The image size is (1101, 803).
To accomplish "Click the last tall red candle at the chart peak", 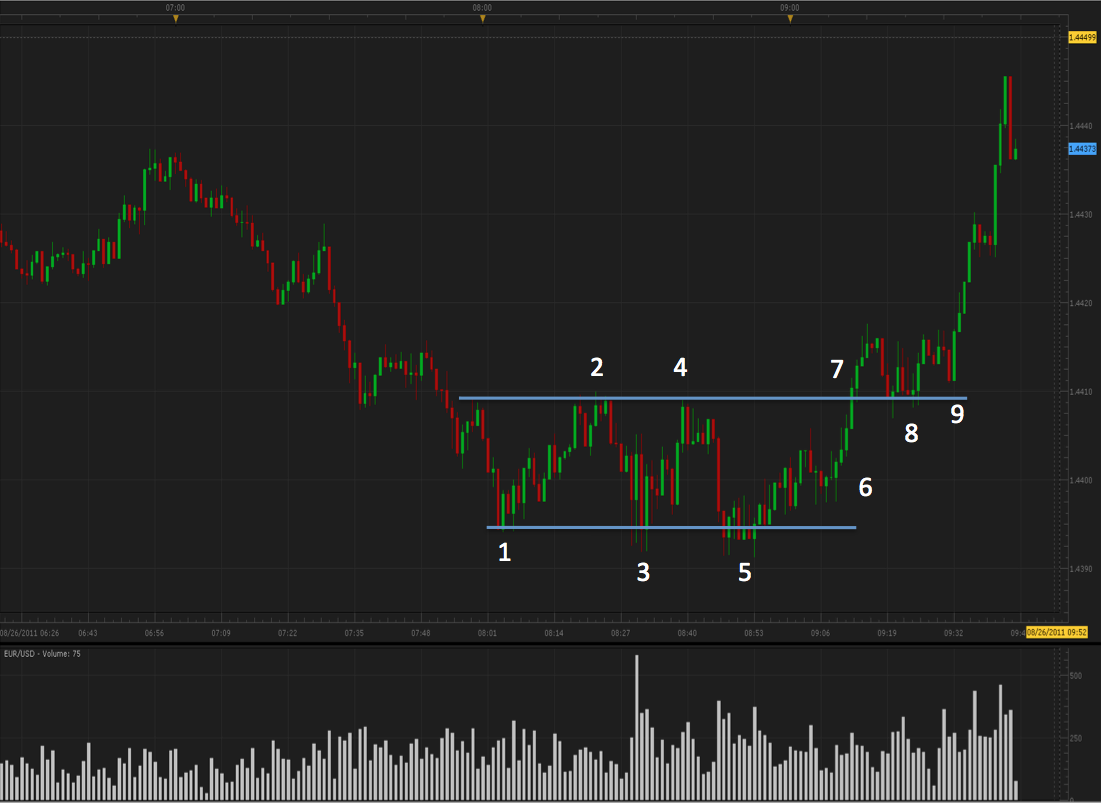I will point(1010,118).
